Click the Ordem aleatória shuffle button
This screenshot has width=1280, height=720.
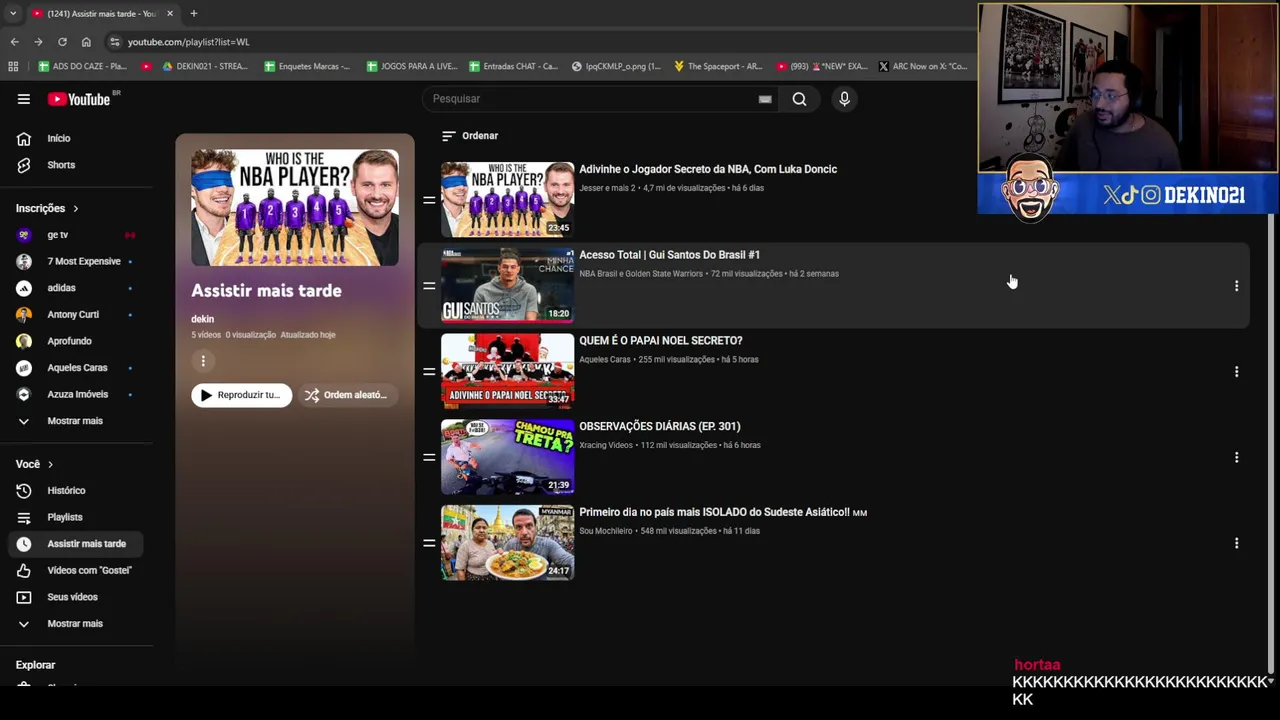pos(349,395)
